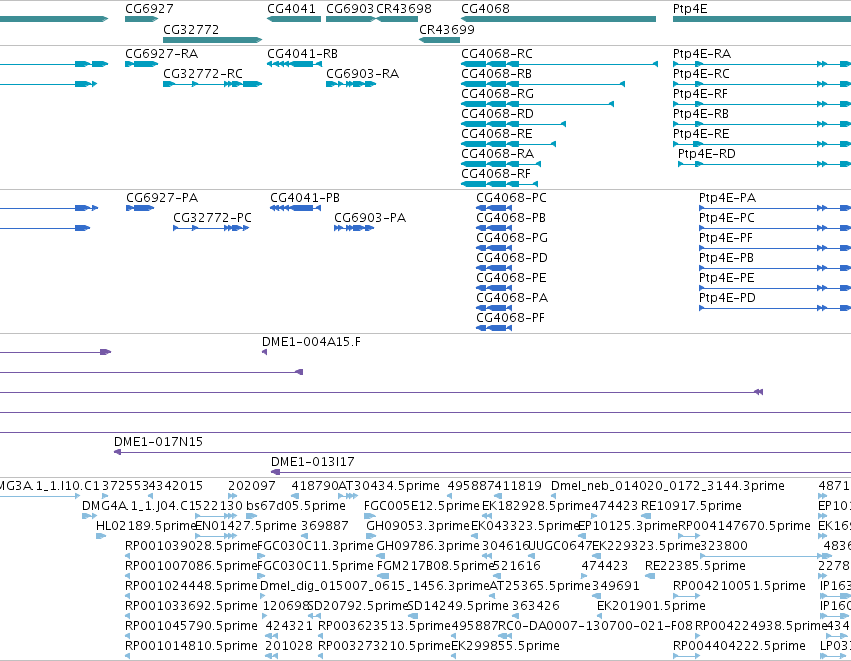
Task: Select transcript CG6927-RA
Action: (x=141, y=64)
